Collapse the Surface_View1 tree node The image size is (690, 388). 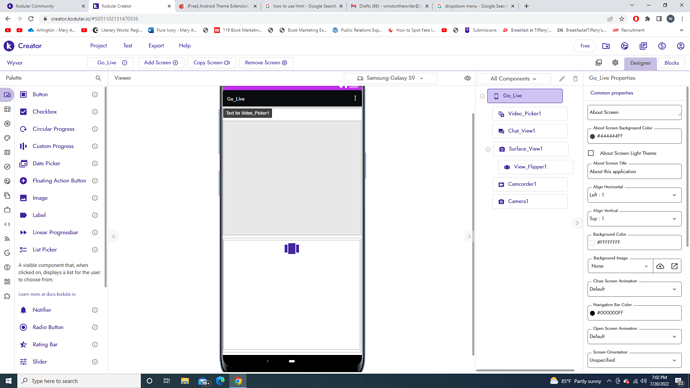pyautogui.click(x=488, y=149)
